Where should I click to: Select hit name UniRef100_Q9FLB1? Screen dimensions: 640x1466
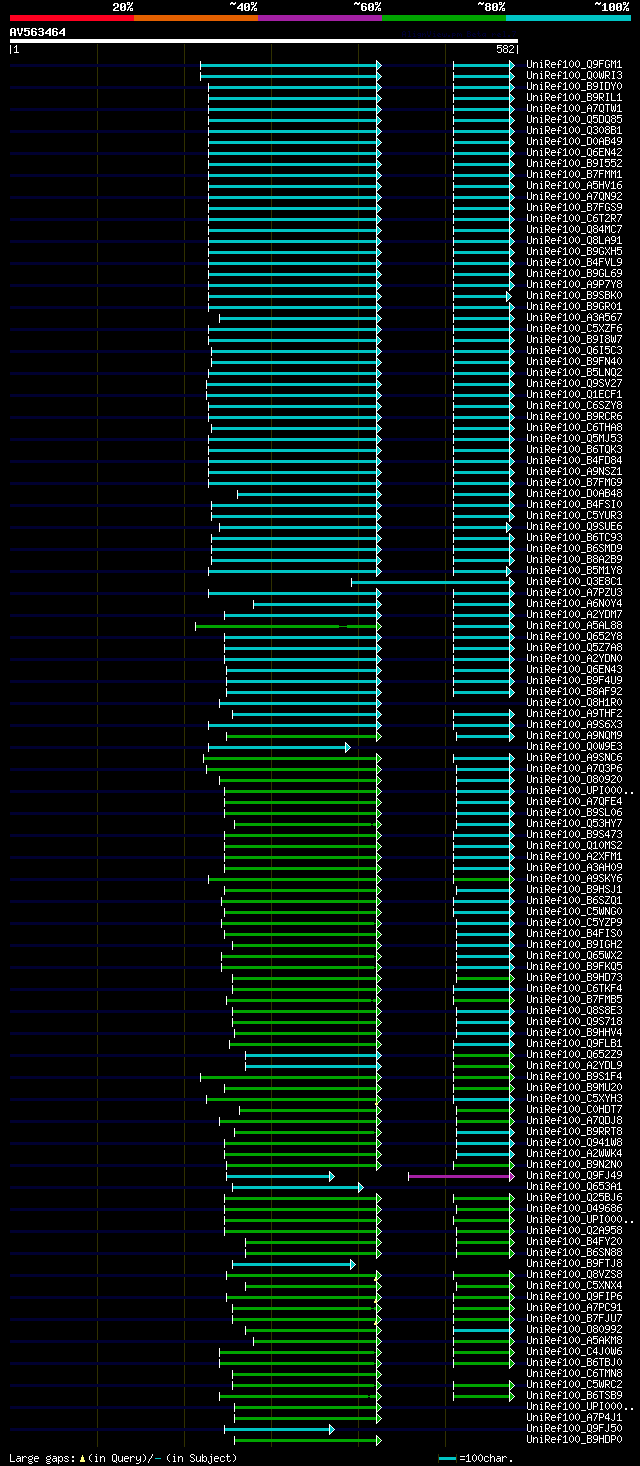(x=574, y=1044)
